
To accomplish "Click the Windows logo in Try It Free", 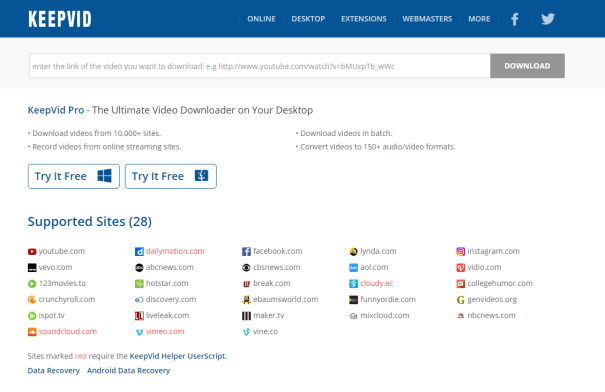I will [104, 176].
